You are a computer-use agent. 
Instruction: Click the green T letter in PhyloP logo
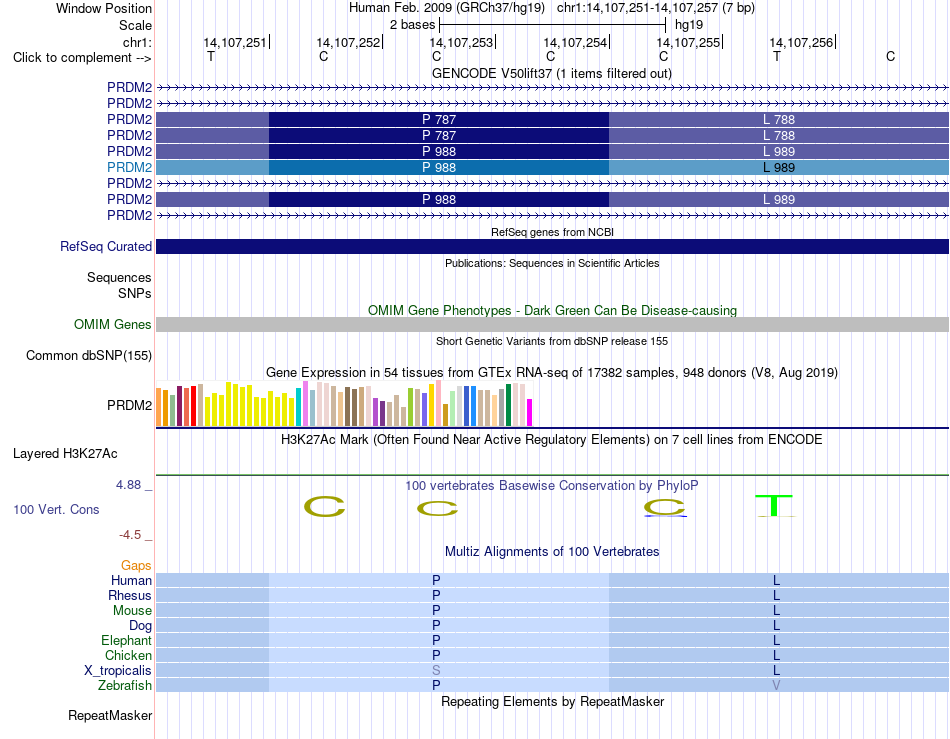[x=774, y=506]
